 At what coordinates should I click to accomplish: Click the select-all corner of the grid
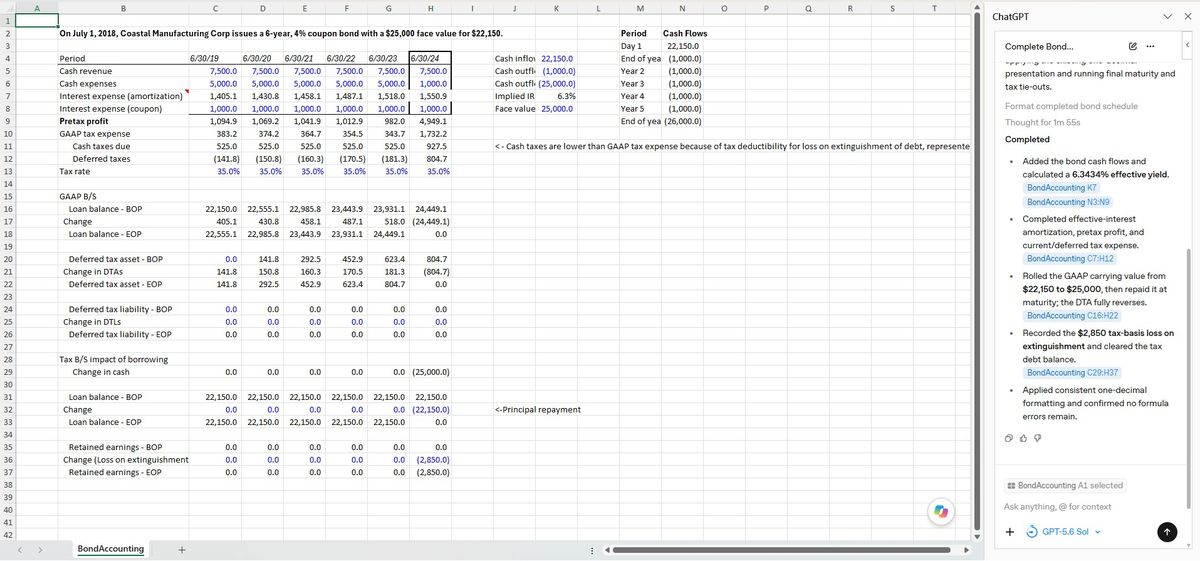click(10, 9)
